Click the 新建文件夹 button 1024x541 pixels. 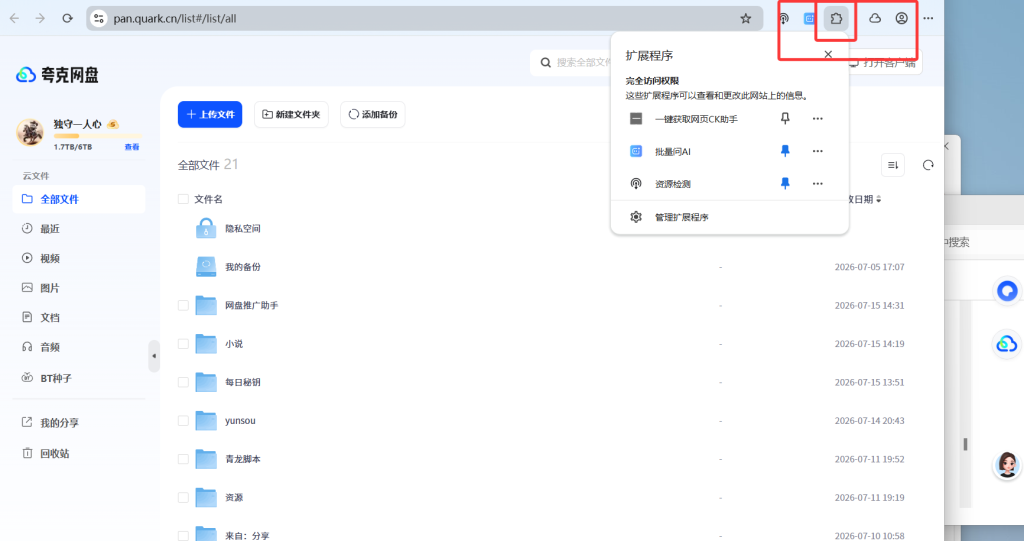(x=291, y=114)
